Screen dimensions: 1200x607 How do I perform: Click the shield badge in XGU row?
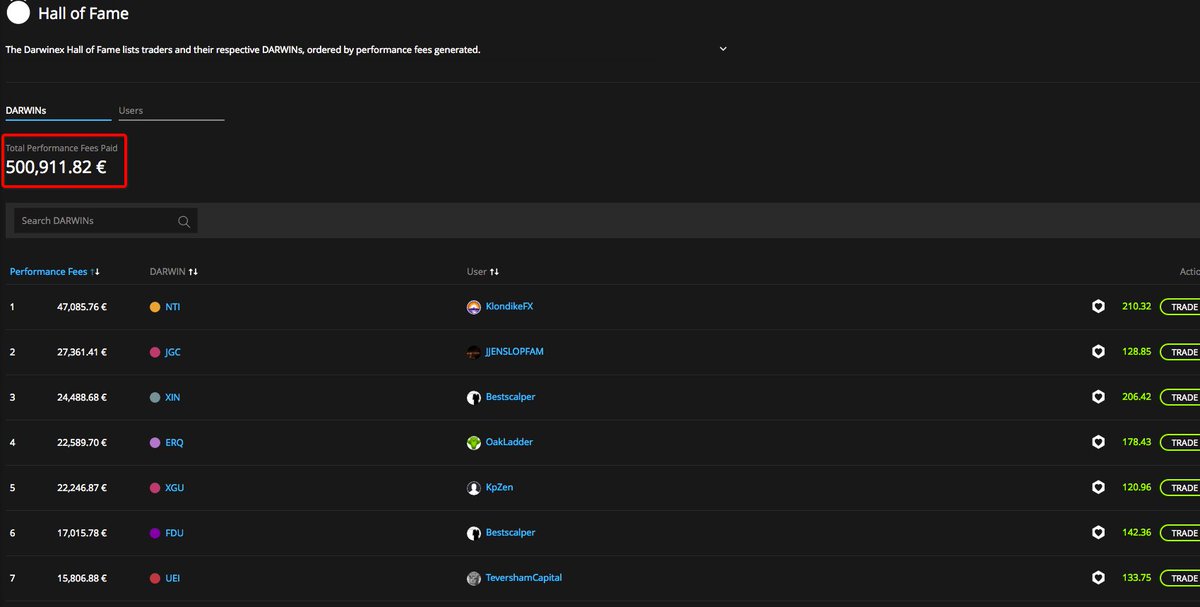(x=1098, y=488)
